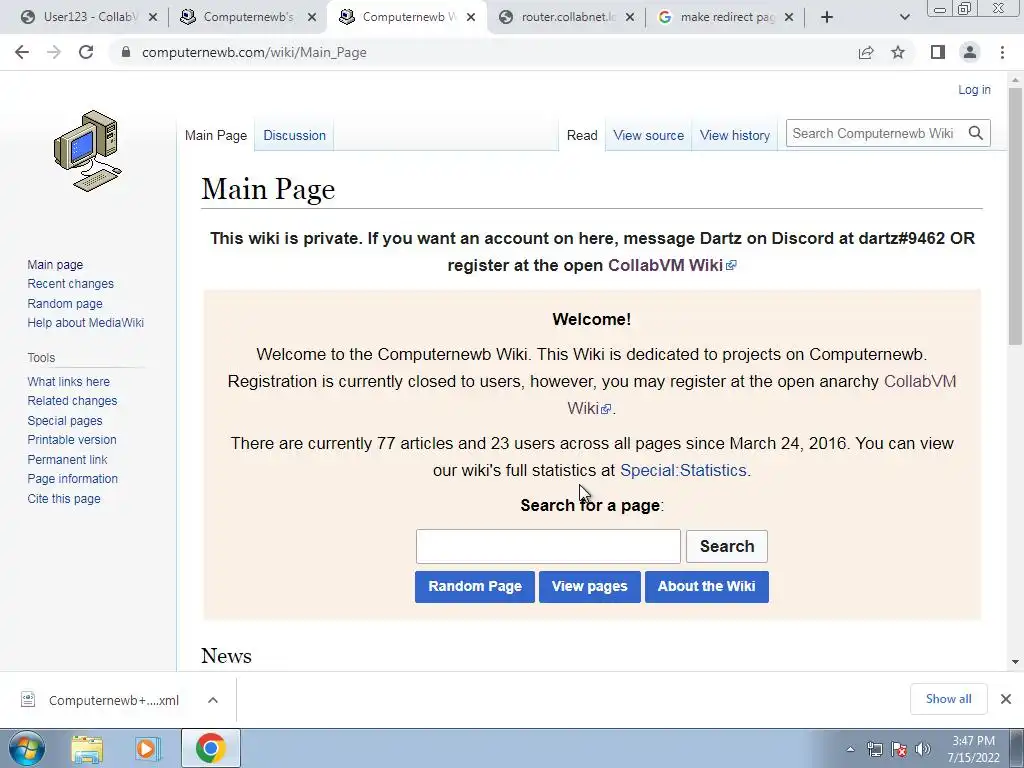
Task: Close the router.collabnet tab
Action: pos(630,17)
